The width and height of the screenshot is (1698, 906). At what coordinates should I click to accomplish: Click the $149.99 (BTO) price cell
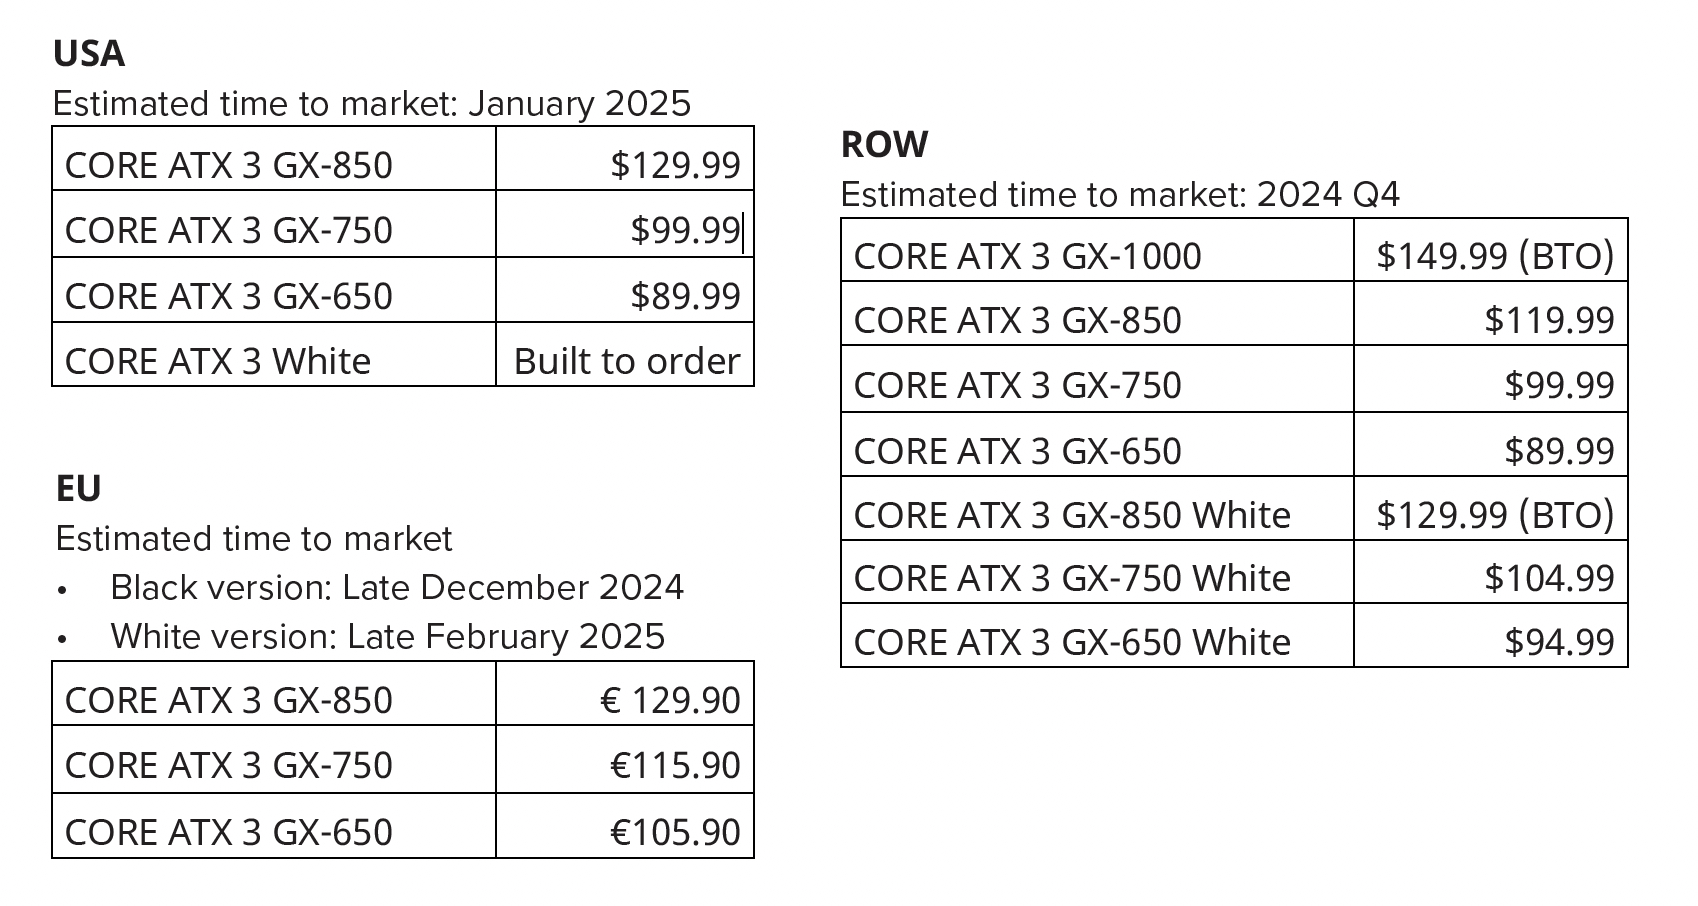(1495, 257)
